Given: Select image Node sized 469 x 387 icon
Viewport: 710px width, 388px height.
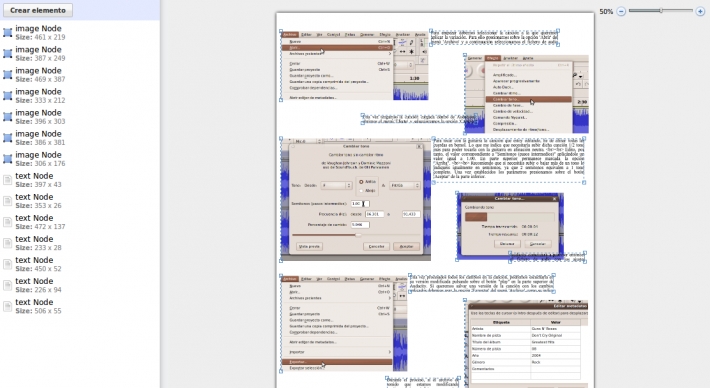Looking at the screenshot, I should pyautogui.click(x=8, y=75).
